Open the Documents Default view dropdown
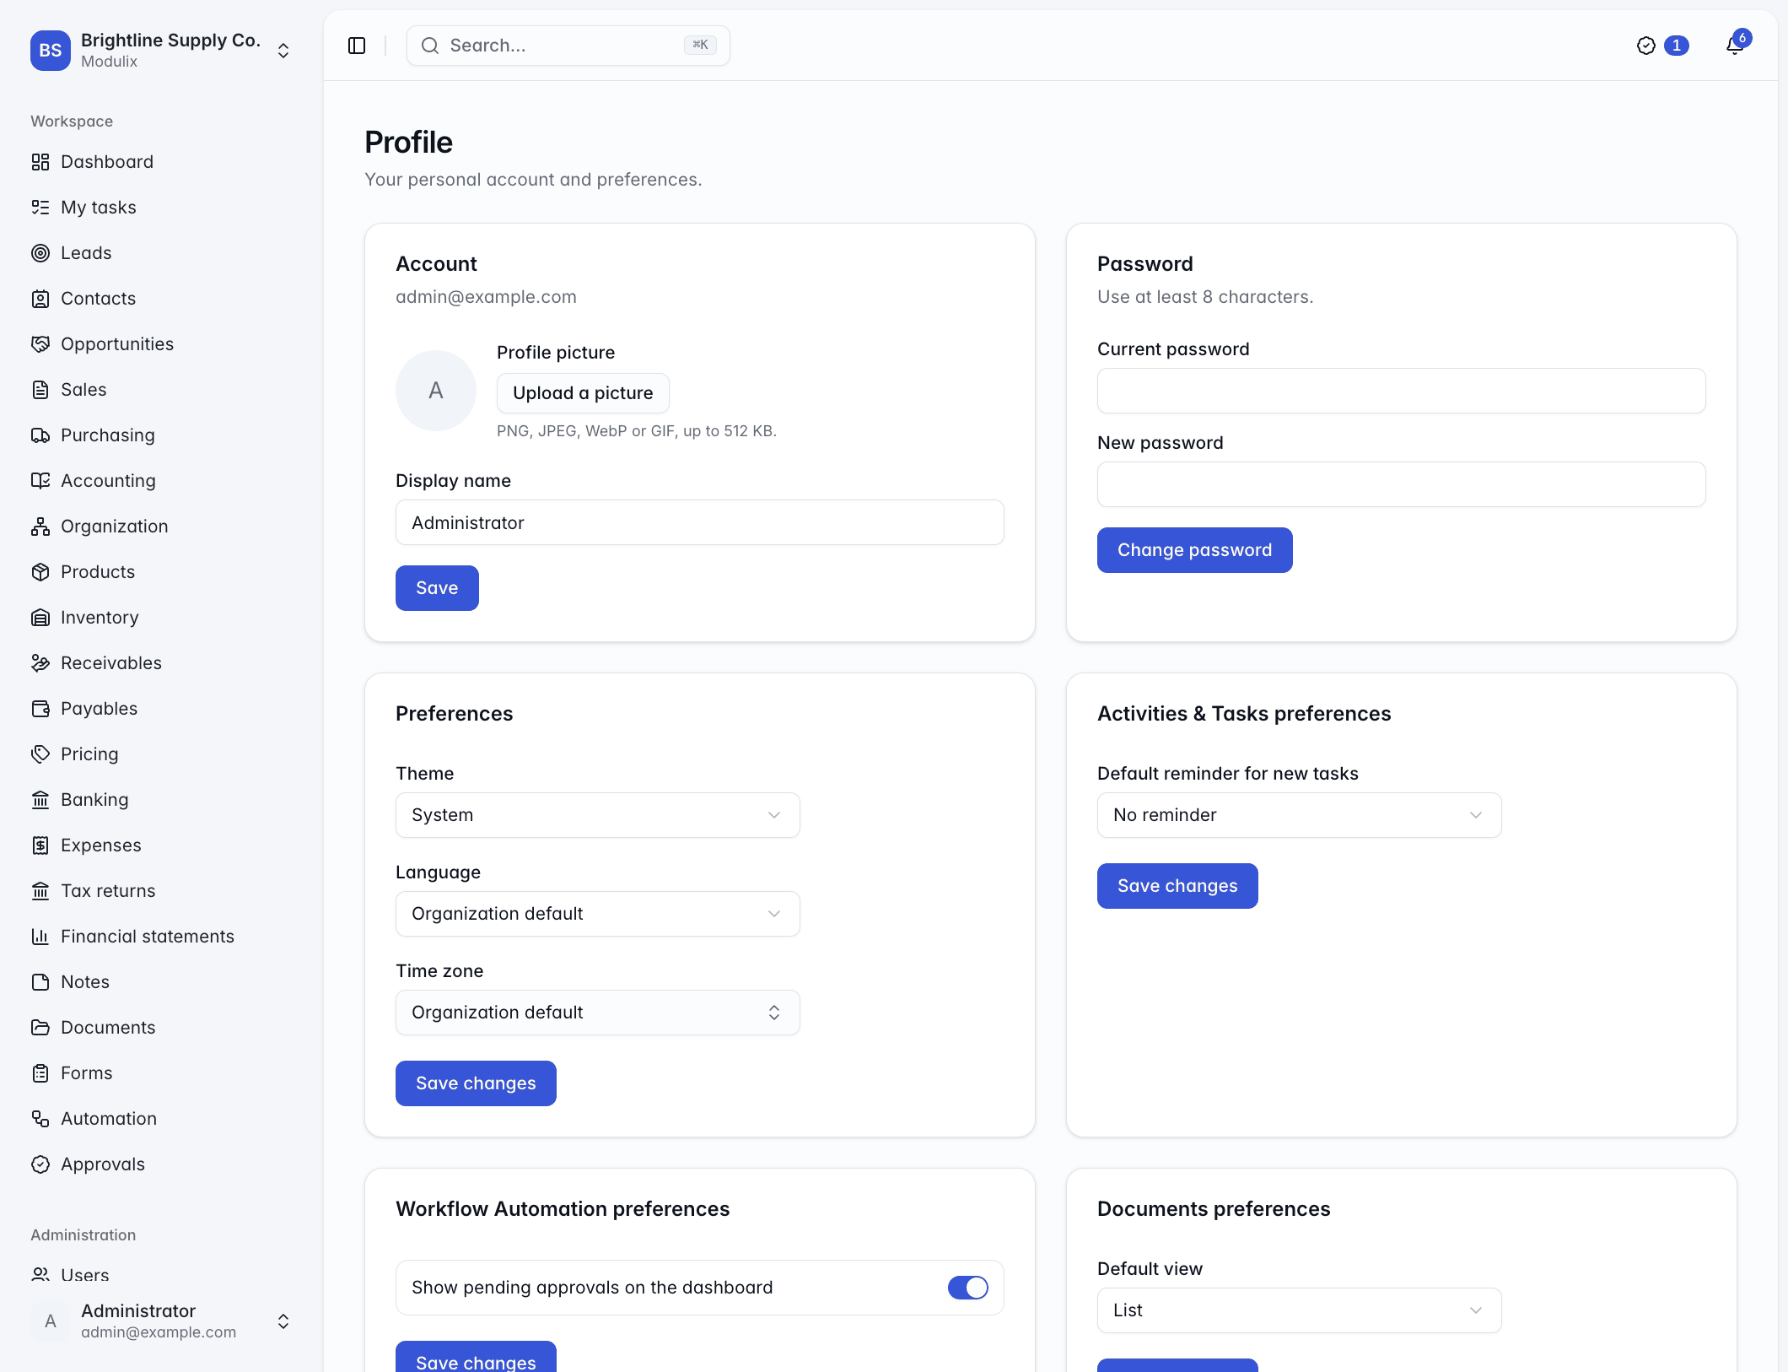Screen dimensions: 1788x1372 [x=1299, y=1310]
